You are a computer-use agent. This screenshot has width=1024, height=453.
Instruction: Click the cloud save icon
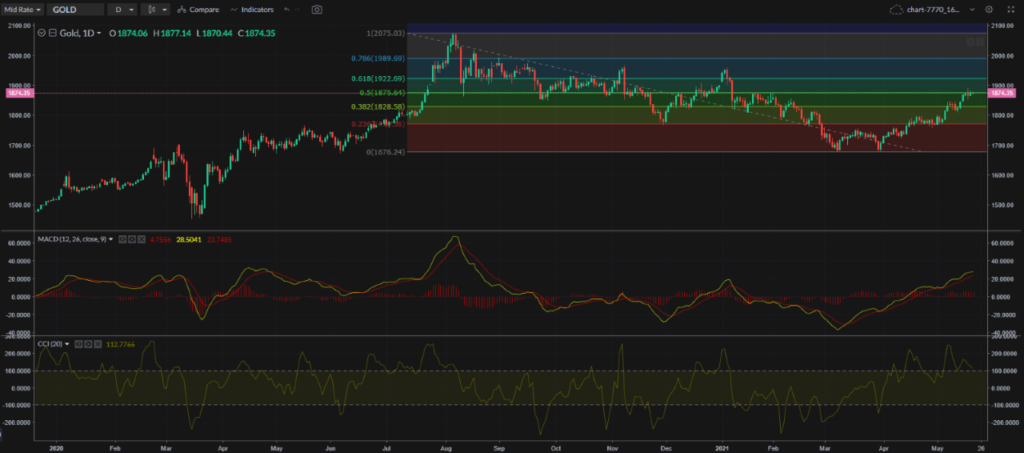tap(894, 9)
